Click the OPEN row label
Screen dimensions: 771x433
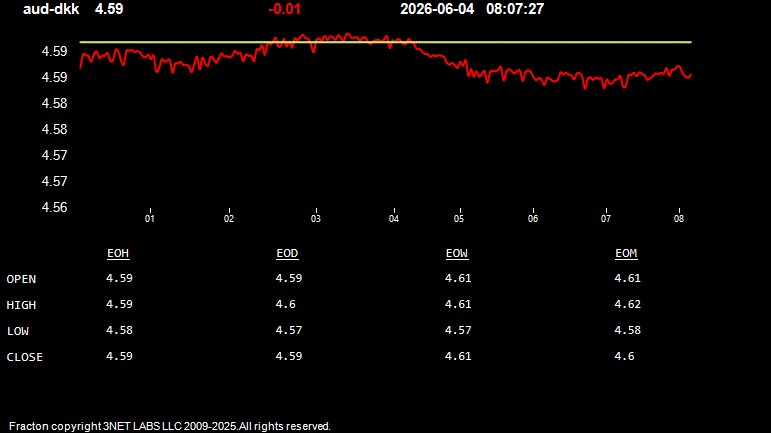tap(21, 279)
